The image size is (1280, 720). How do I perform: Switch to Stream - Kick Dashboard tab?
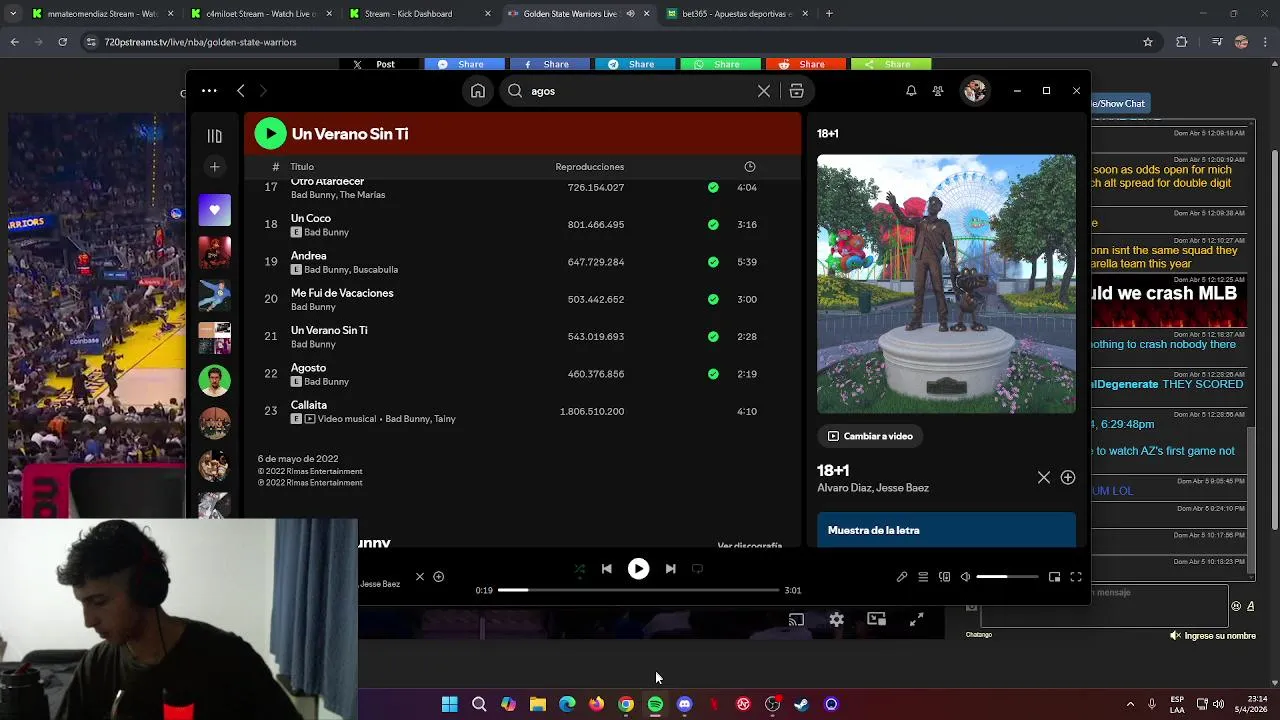[420, 14]
